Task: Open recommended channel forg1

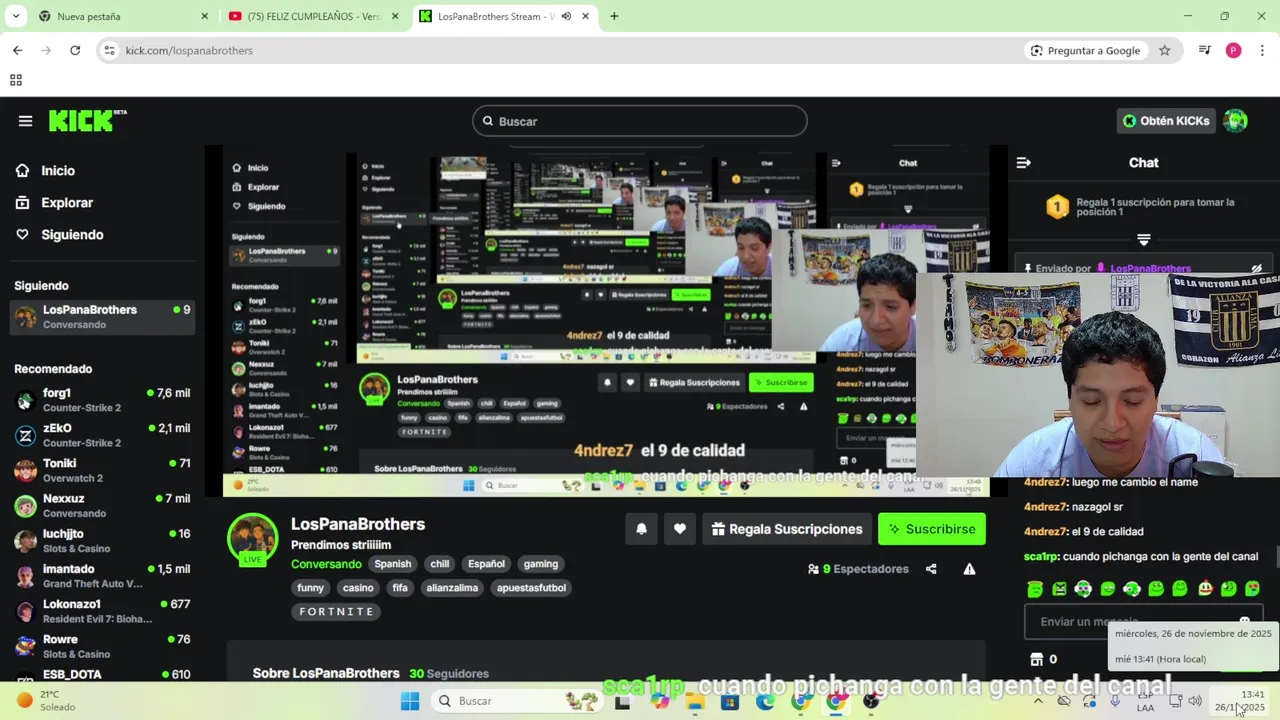Action: [102, 400]
